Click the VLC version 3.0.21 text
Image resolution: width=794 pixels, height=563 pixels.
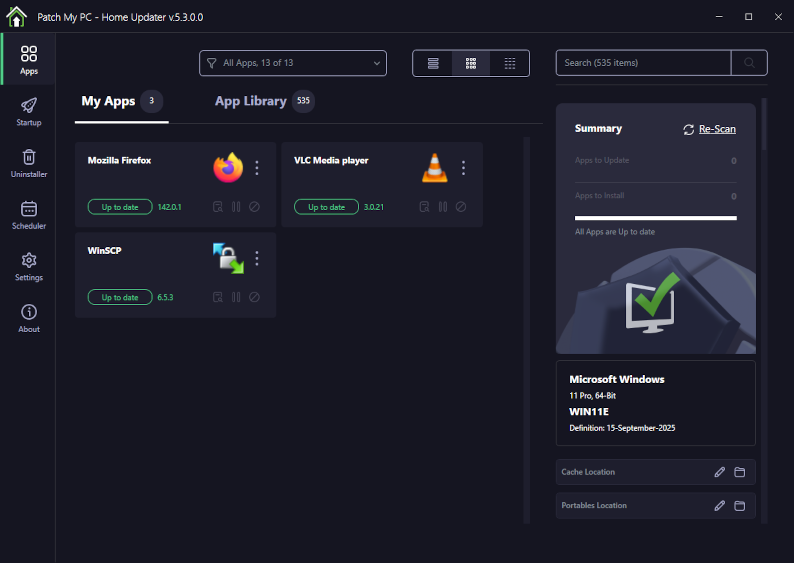[x=374, y=207]
